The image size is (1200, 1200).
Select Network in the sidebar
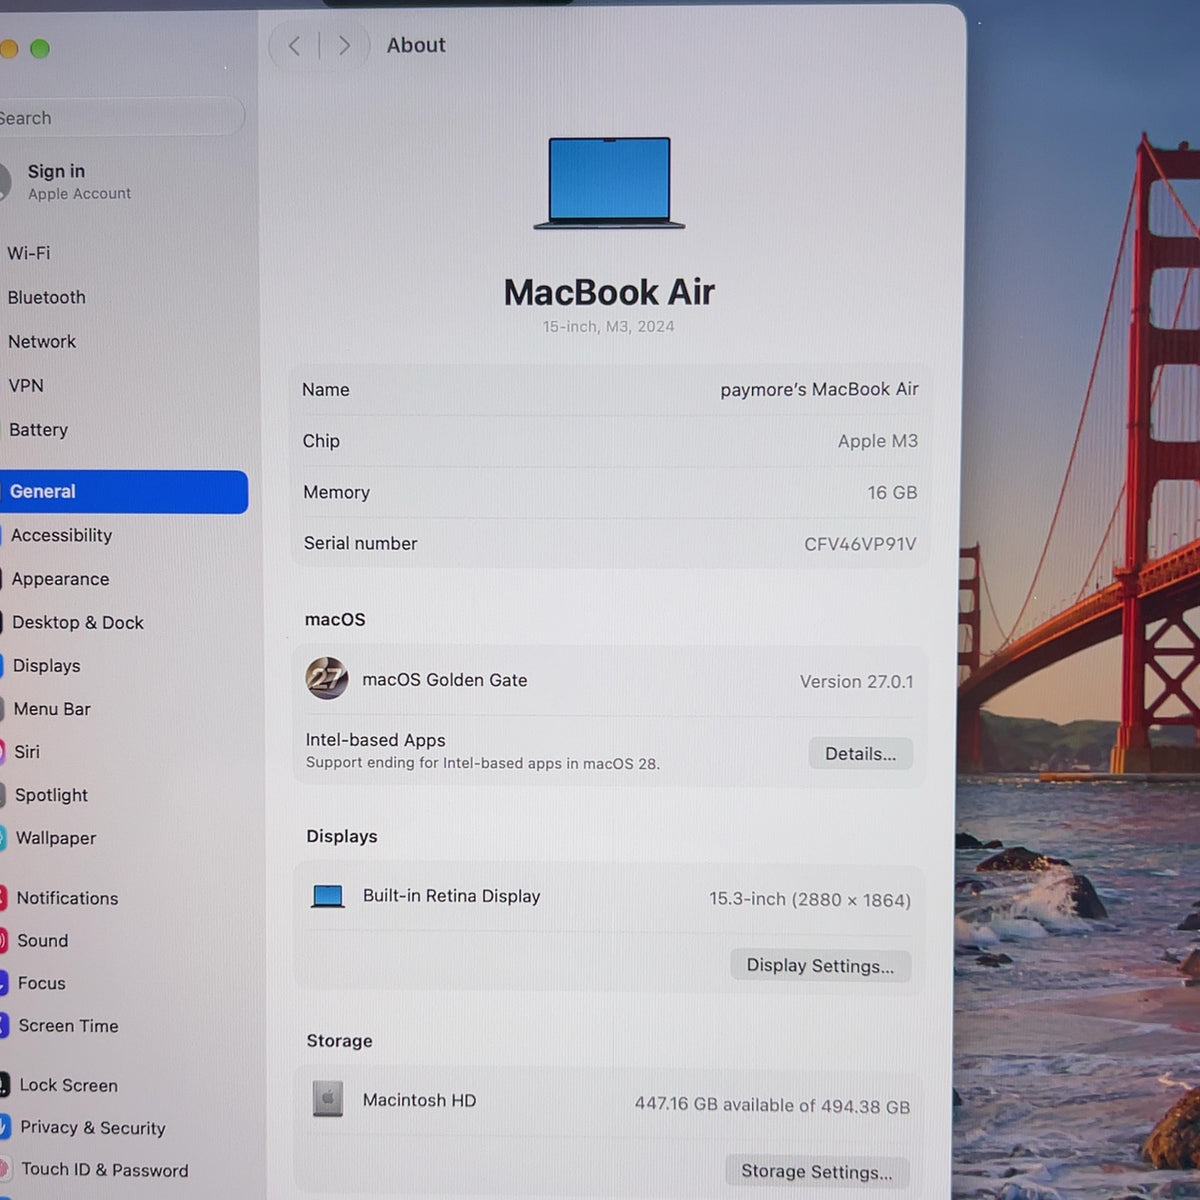point(42,341)
